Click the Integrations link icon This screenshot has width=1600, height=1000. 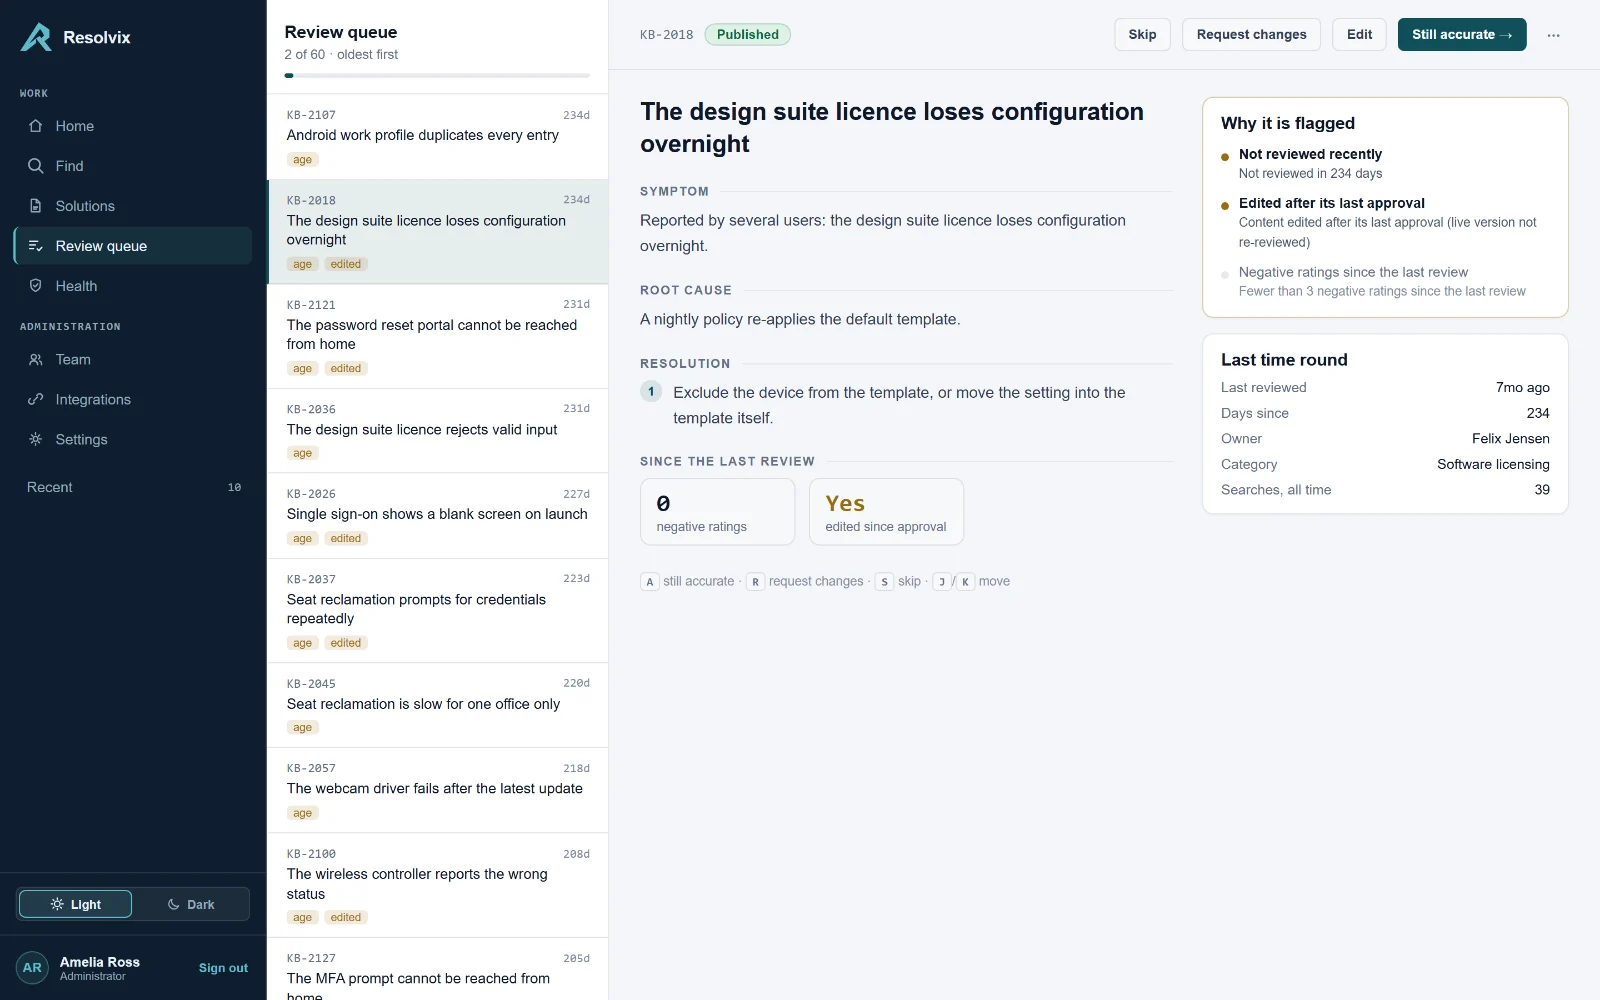coord(36,399)
